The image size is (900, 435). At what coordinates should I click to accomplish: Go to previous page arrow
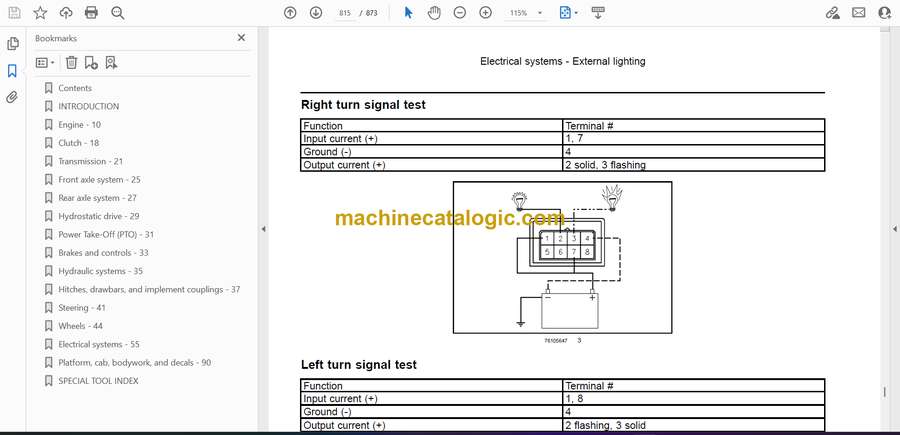(290, 13)
